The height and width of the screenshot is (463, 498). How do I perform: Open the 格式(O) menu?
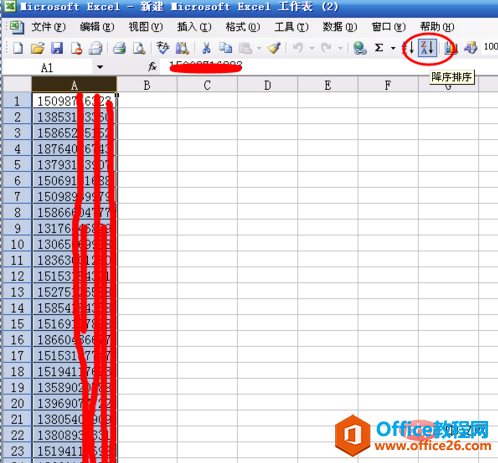click(x=243, y=27)
